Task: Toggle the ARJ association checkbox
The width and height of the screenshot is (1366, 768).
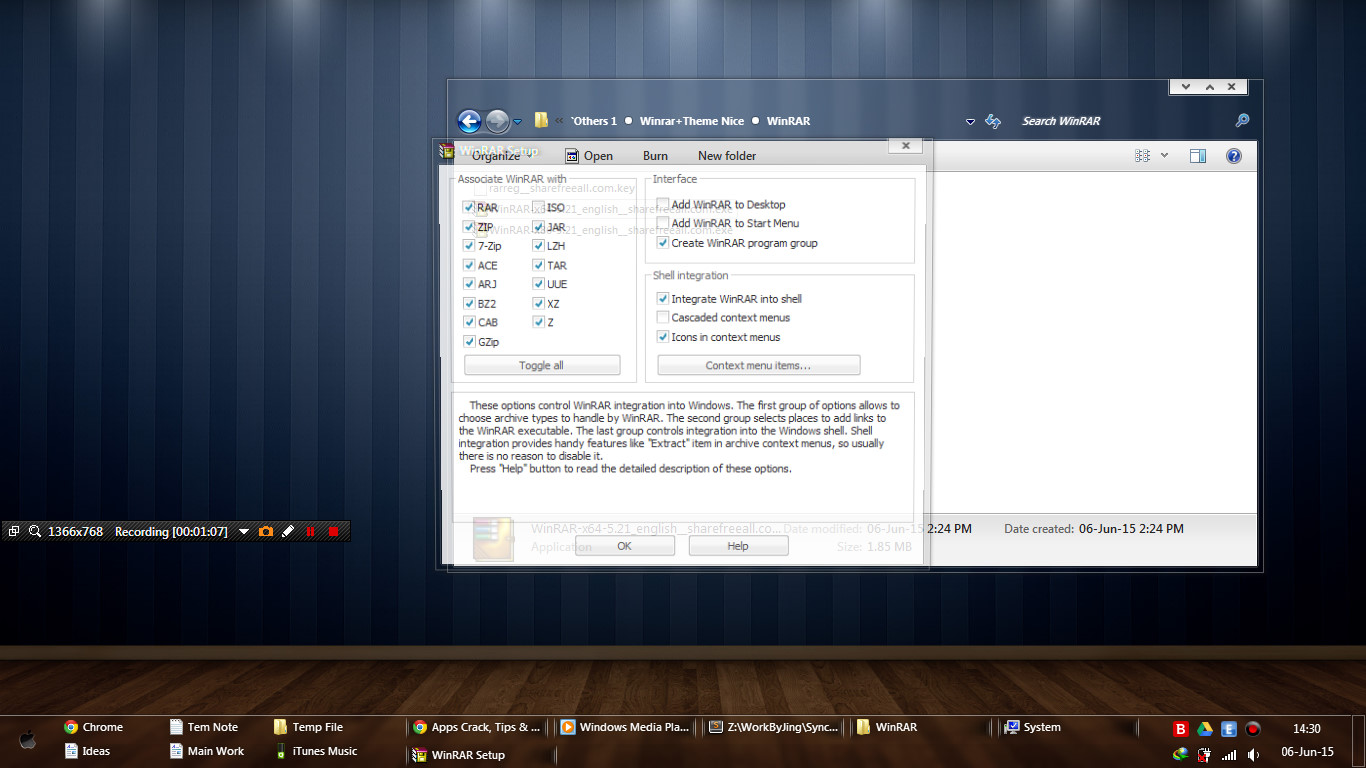Action: tap(469, 284)
